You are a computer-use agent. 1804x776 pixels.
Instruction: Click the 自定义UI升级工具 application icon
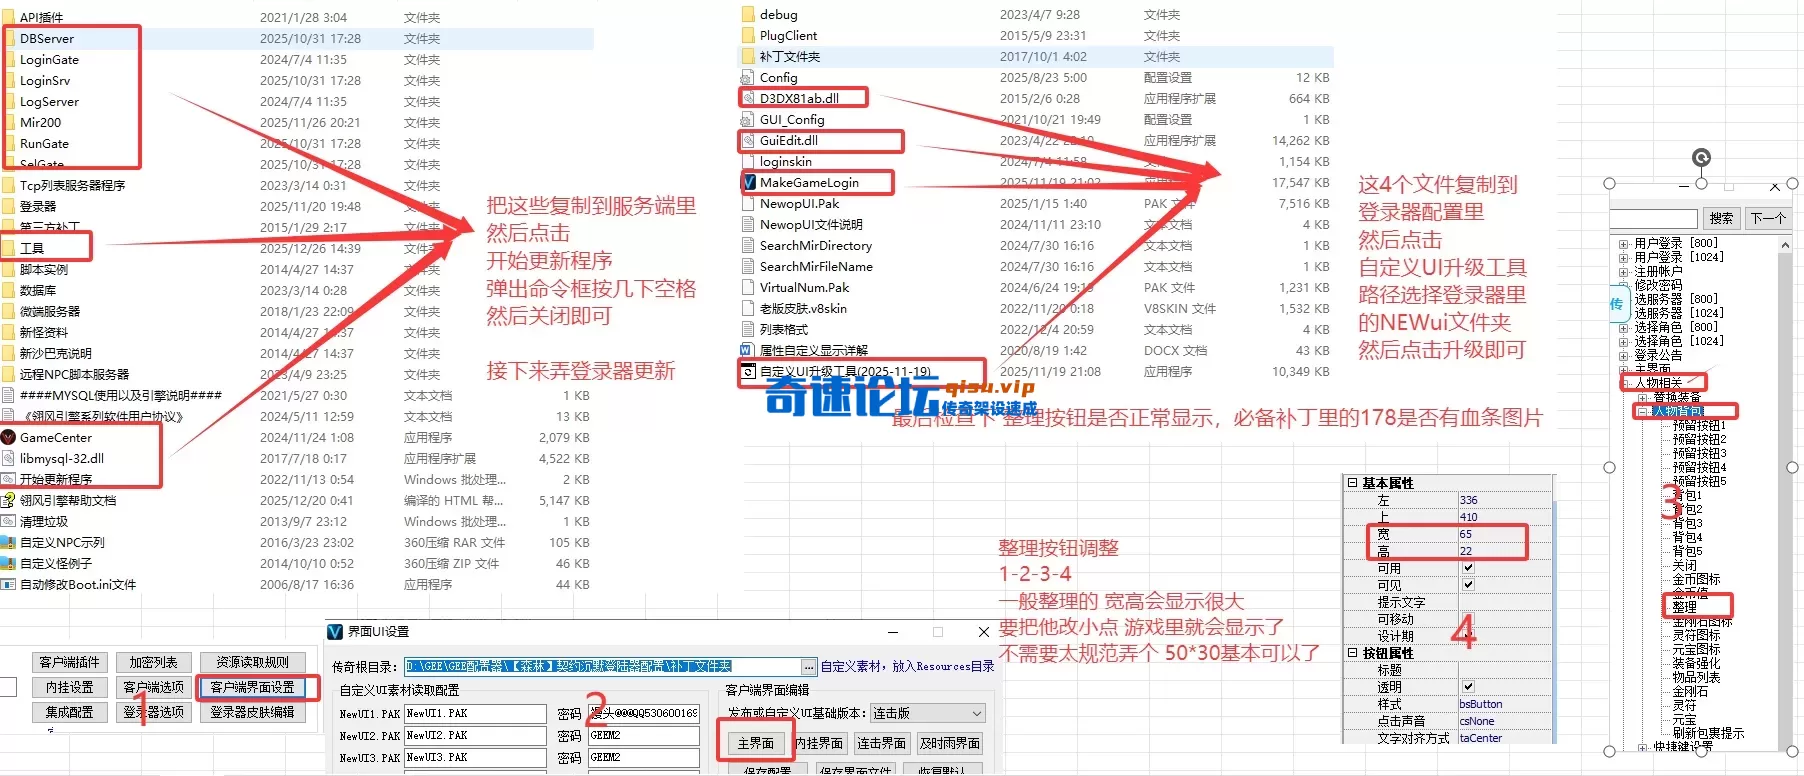(x=748, y=371)
